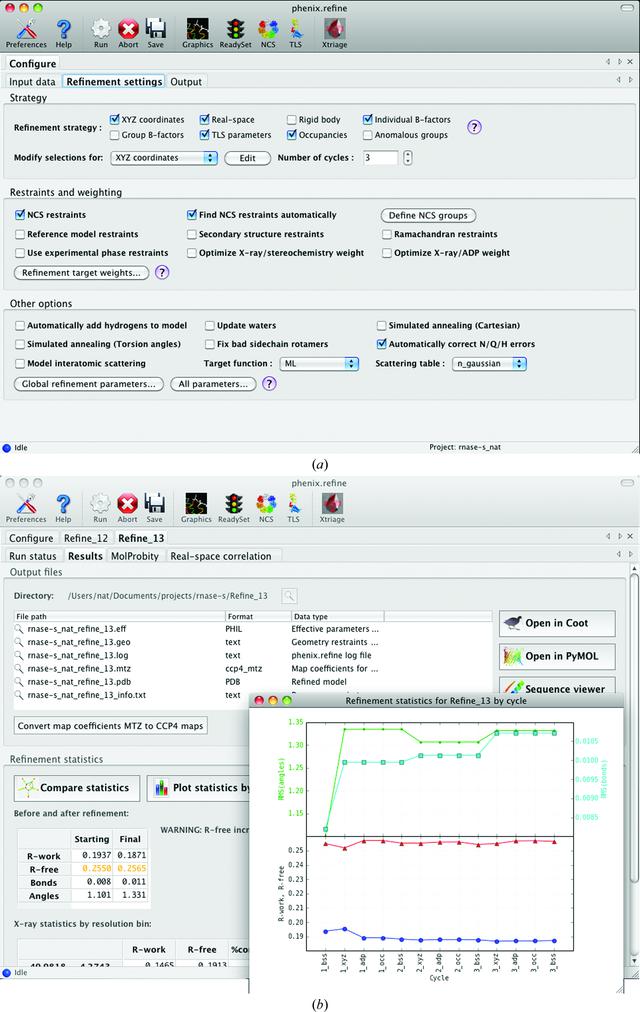Launch Xtriage in bottom window toolbar
This screenshot has width=640, height=1012.
[332, 508]
